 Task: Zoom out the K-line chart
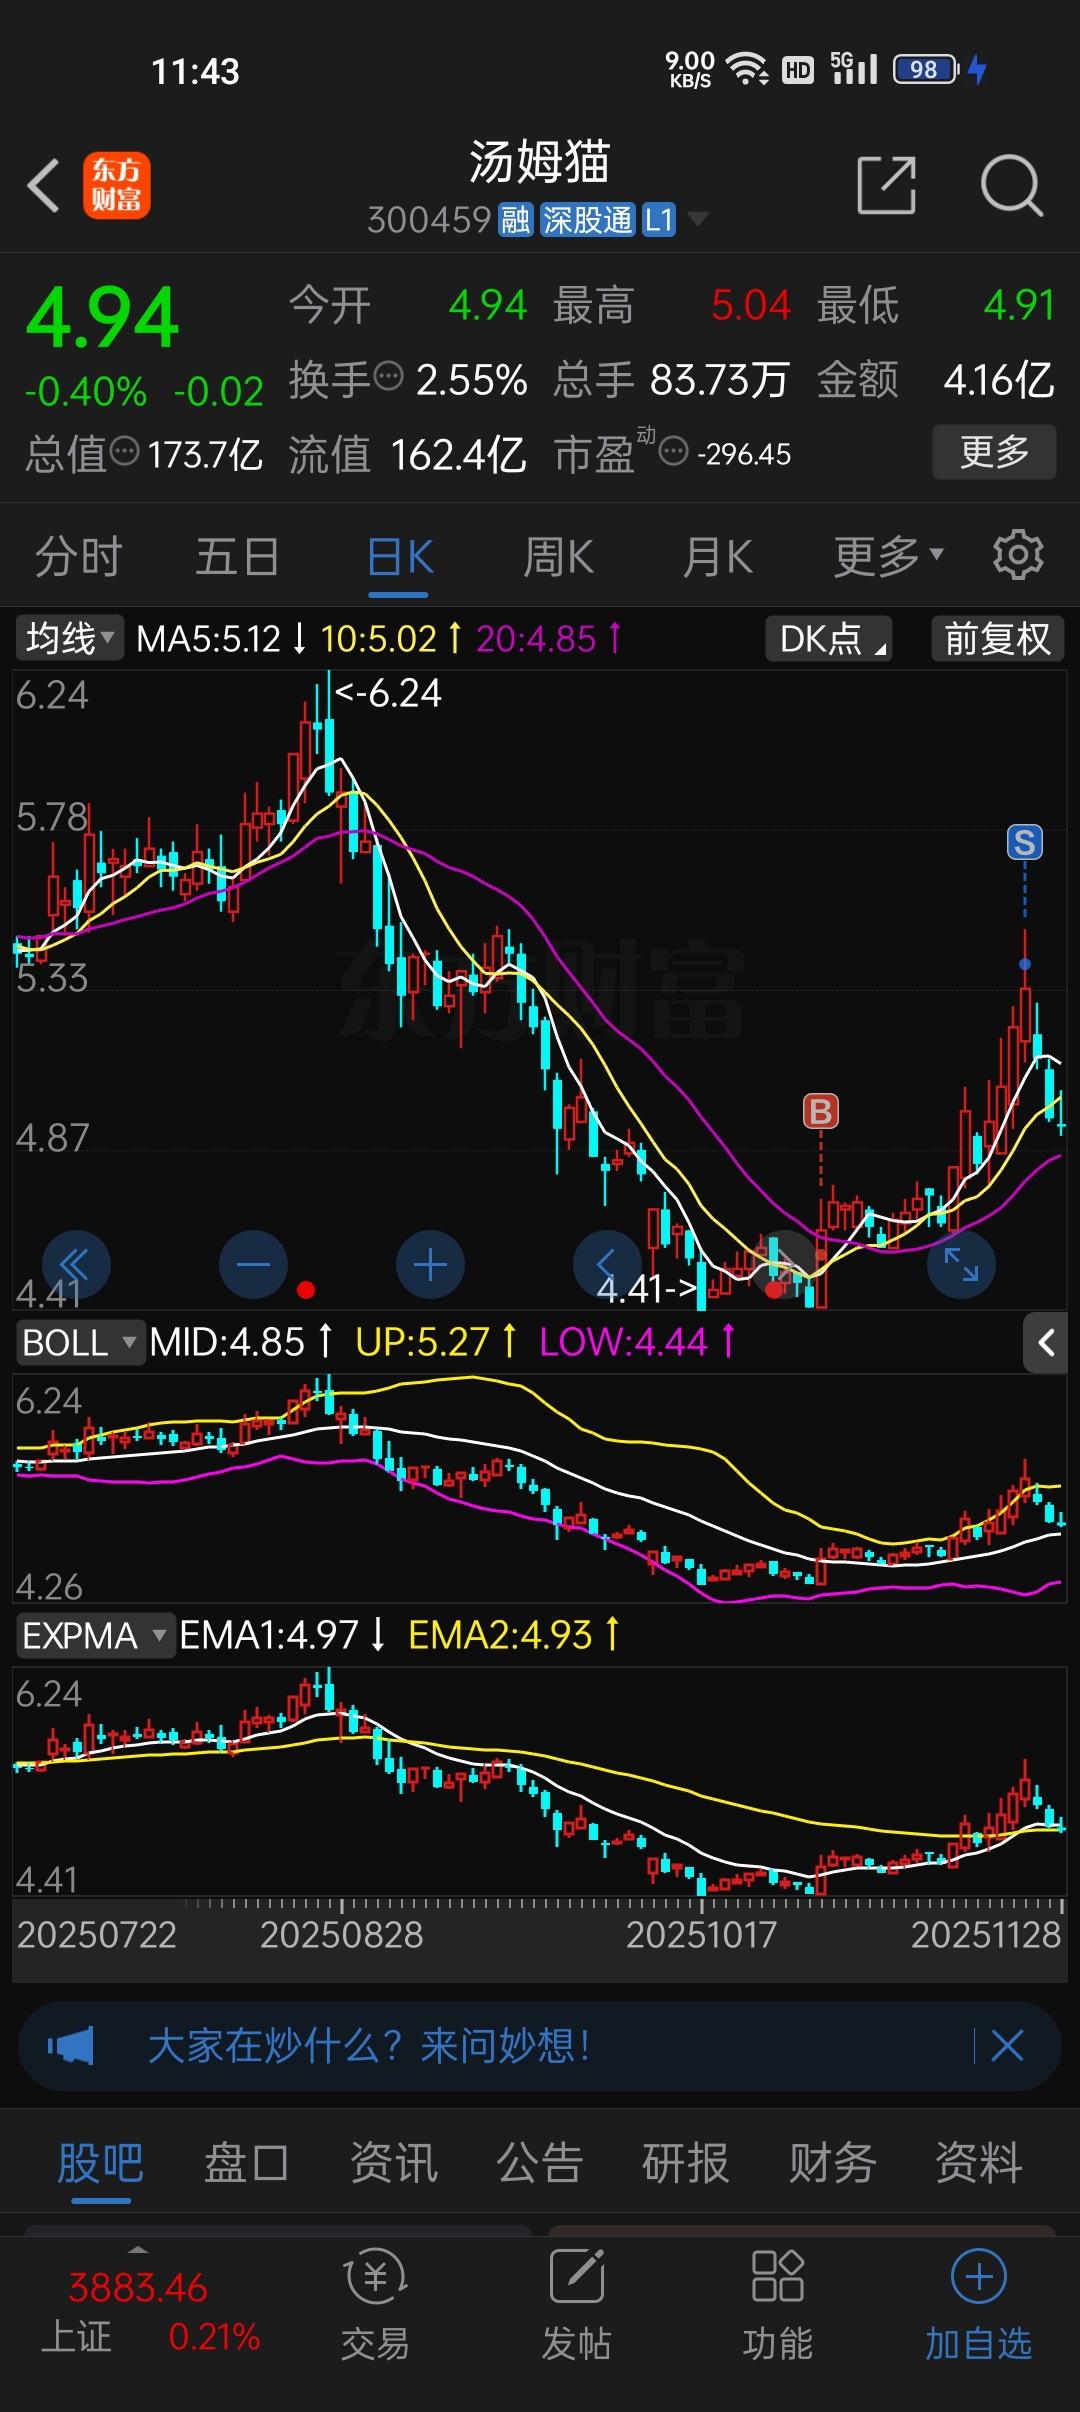[x=253, y=1265]
